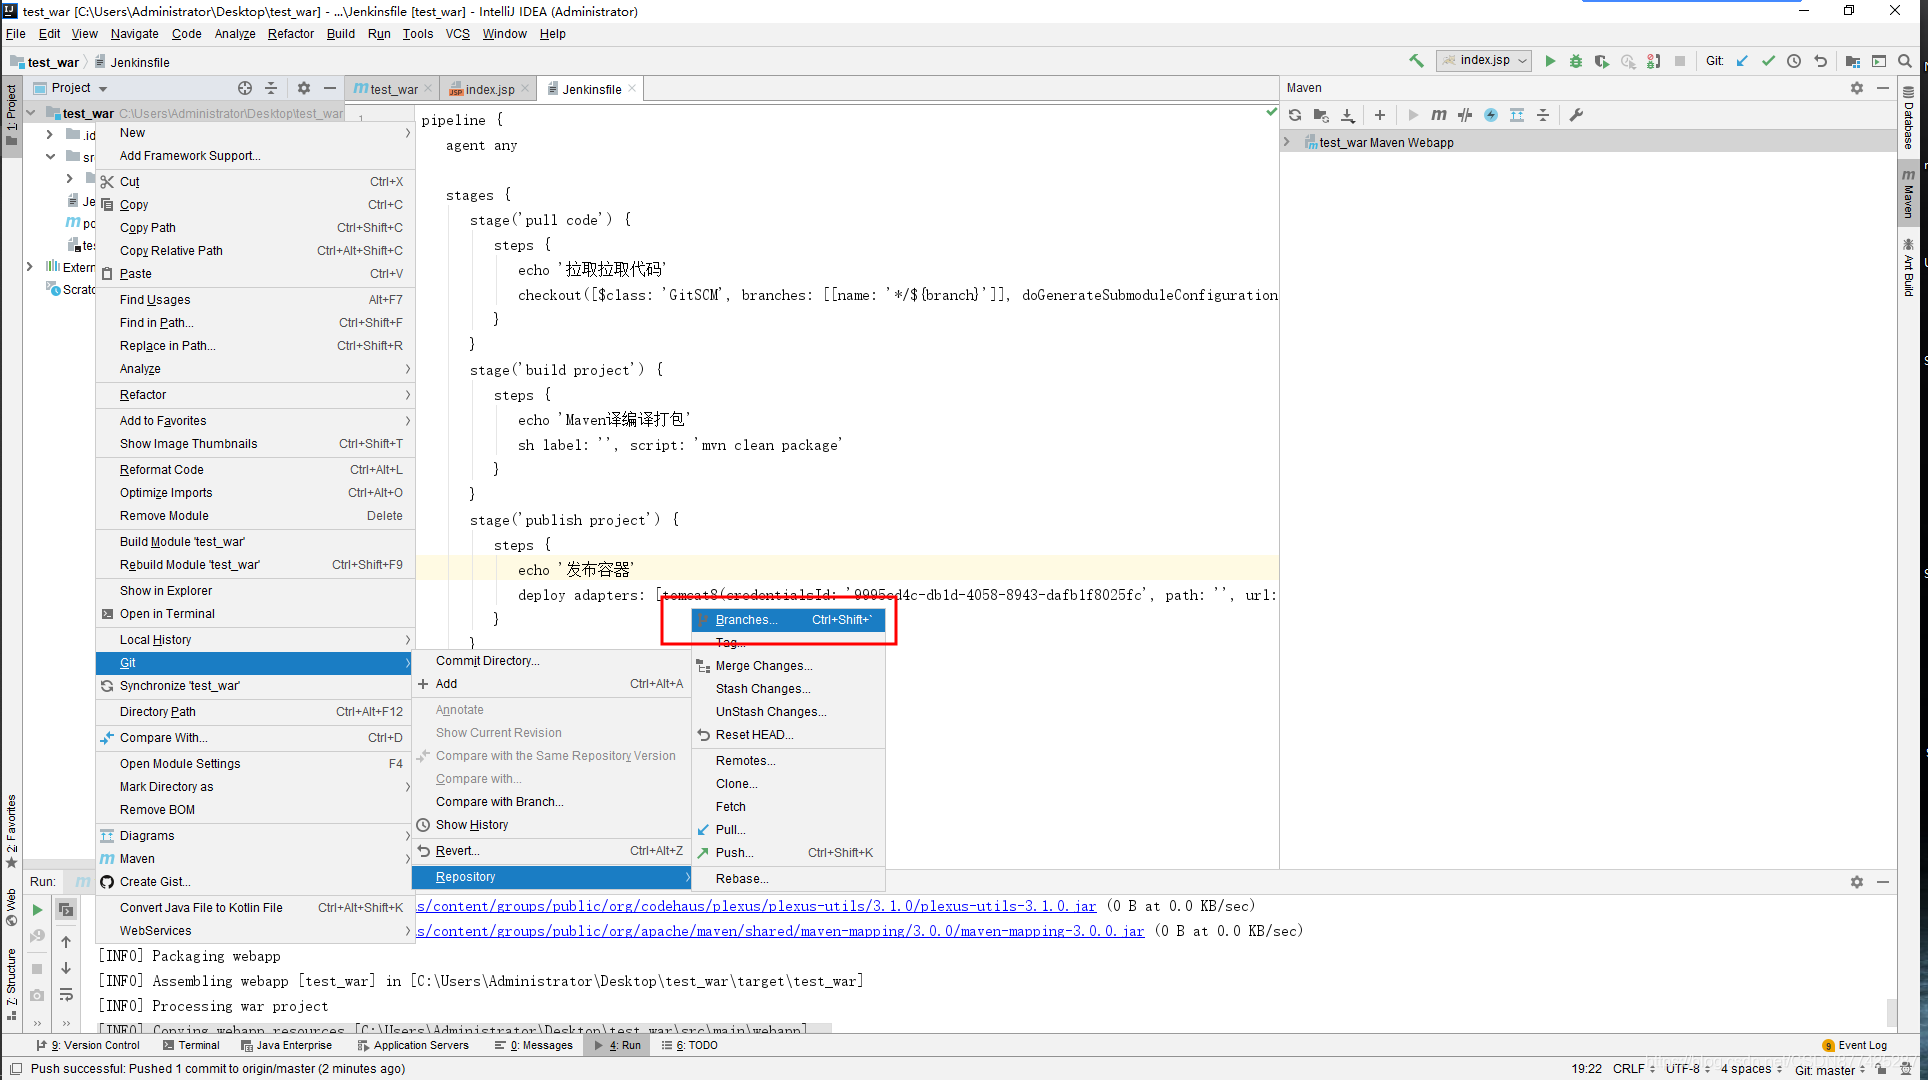Open the Ant Build side panel tab

click(x=1909, y=268)
